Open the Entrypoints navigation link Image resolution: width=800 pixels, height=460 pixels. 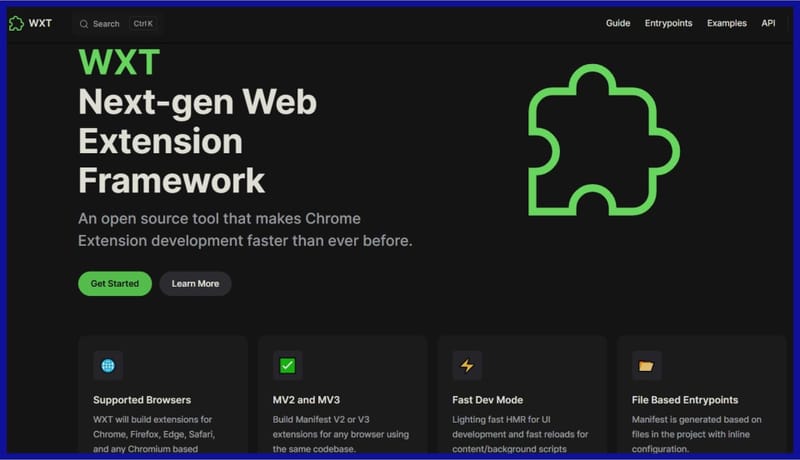(x=668, y=23)
